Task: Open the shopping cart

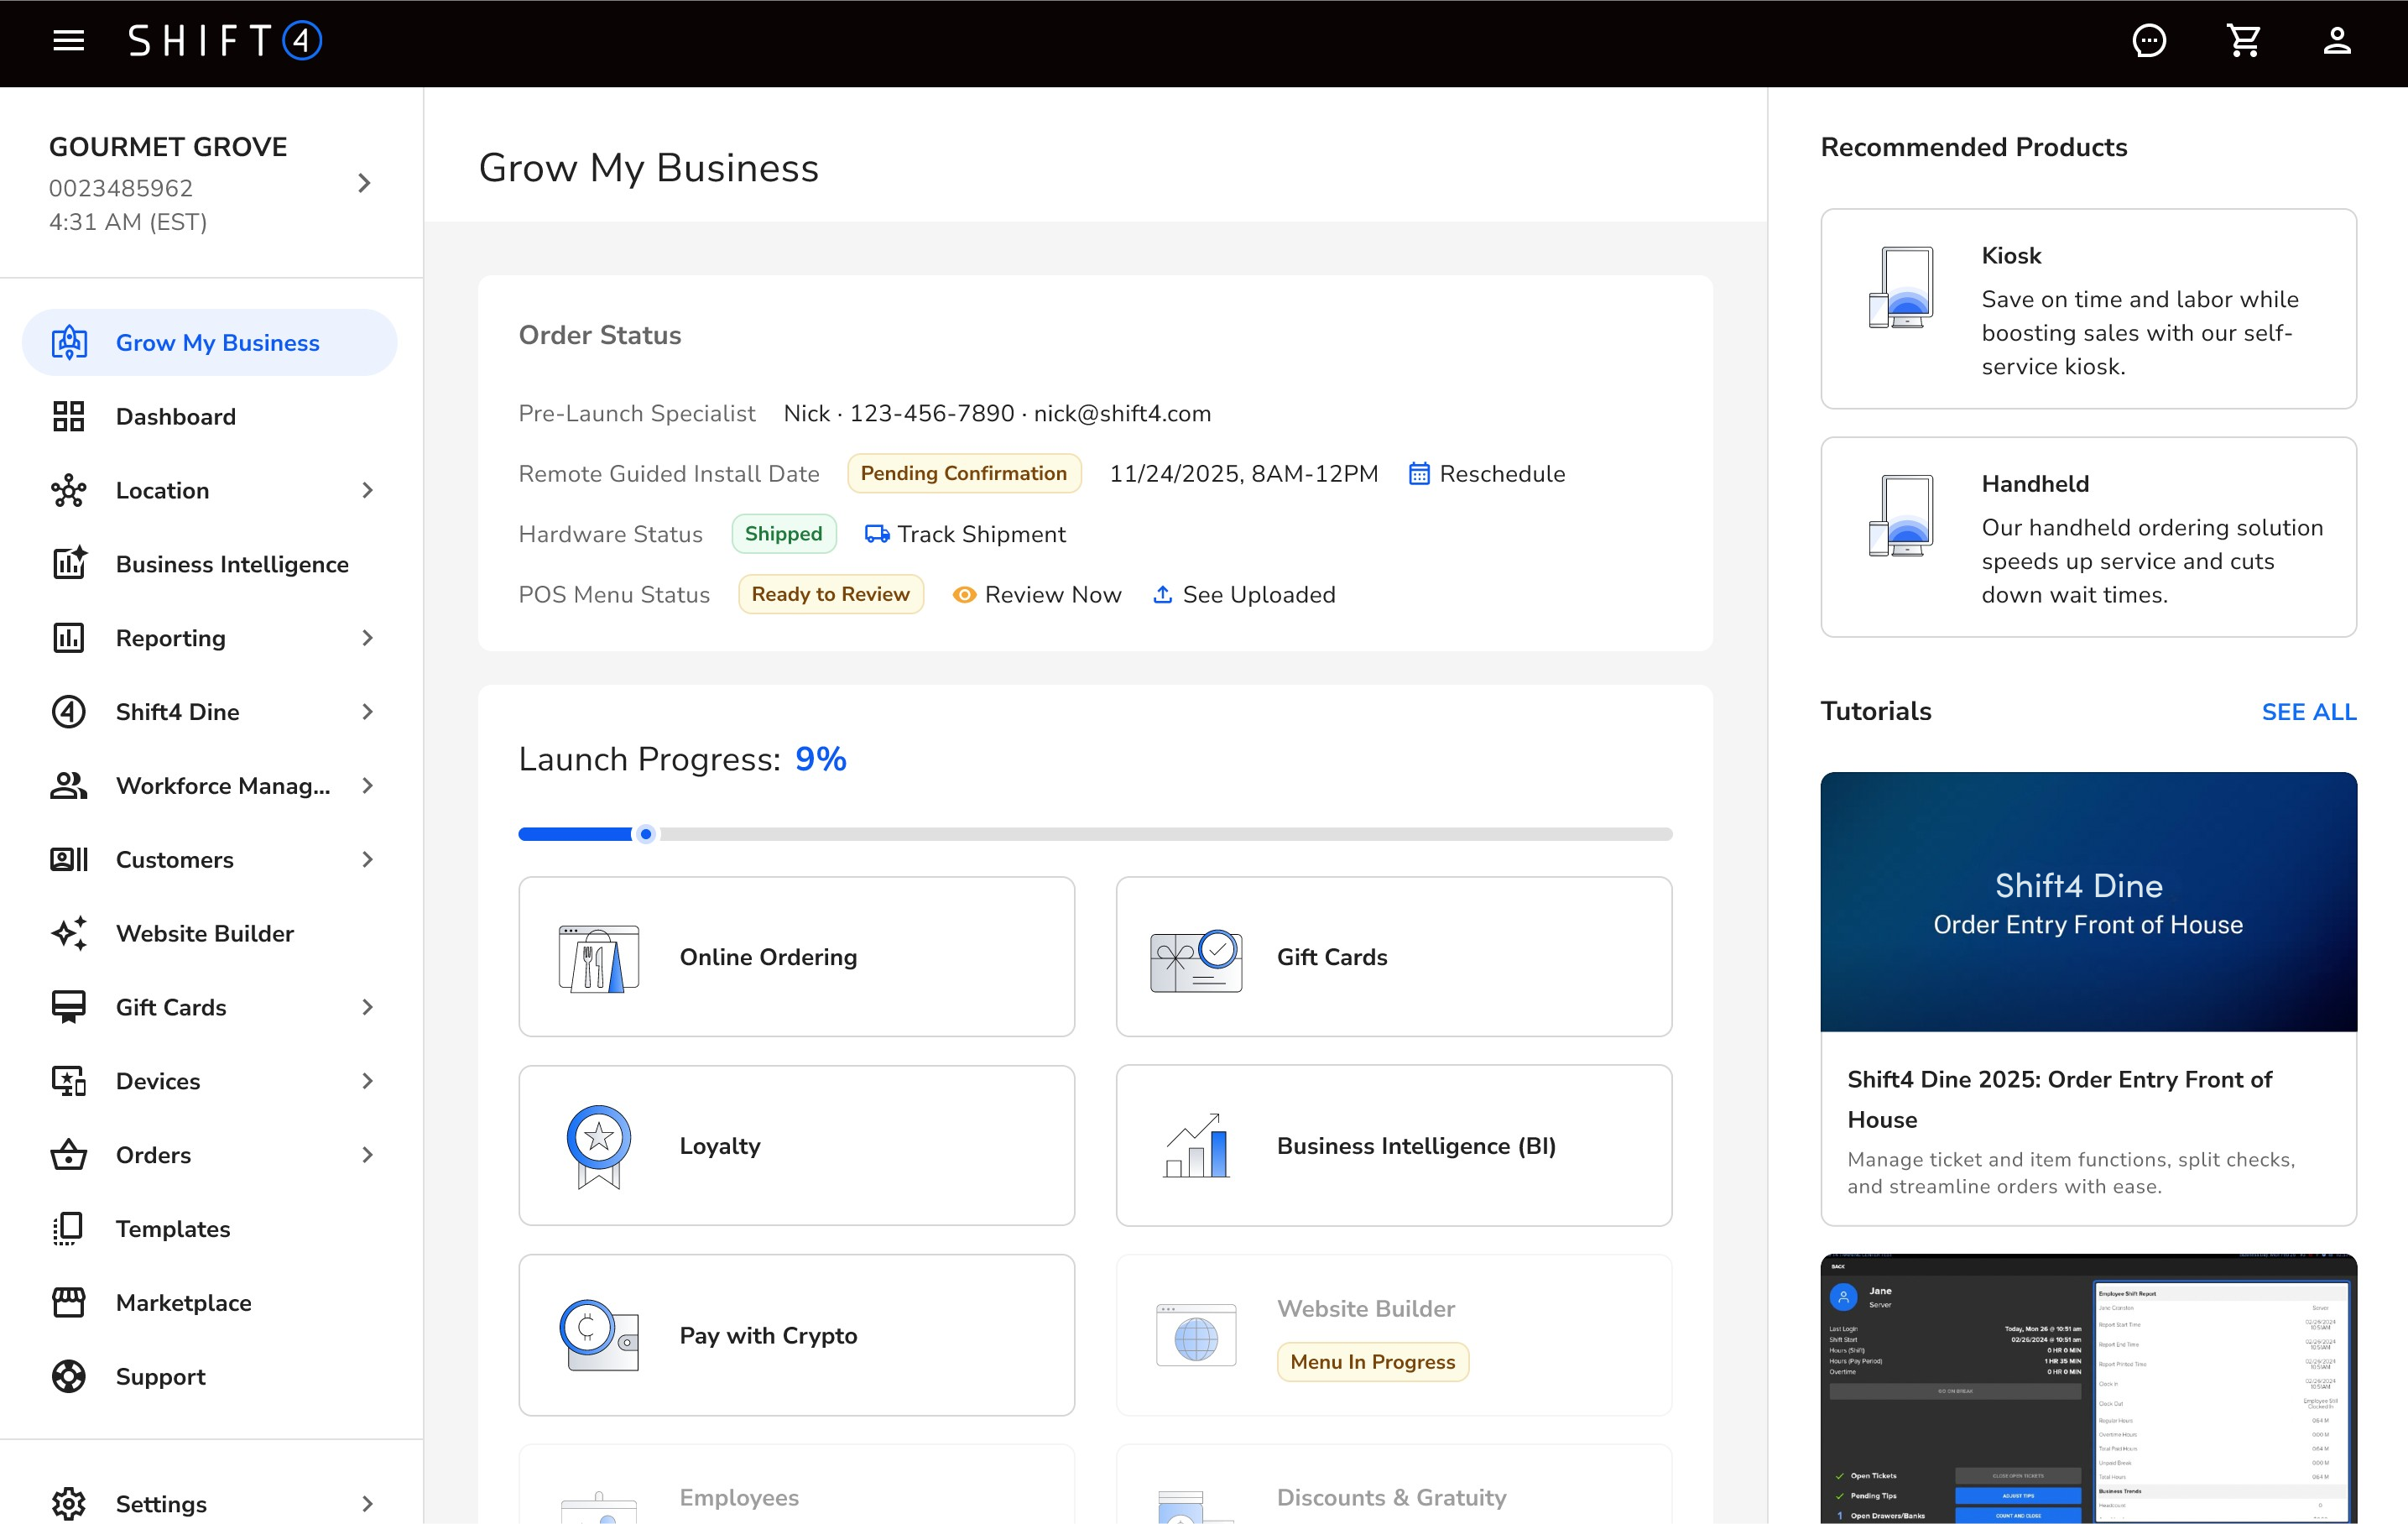Action: pos(2244,41)
